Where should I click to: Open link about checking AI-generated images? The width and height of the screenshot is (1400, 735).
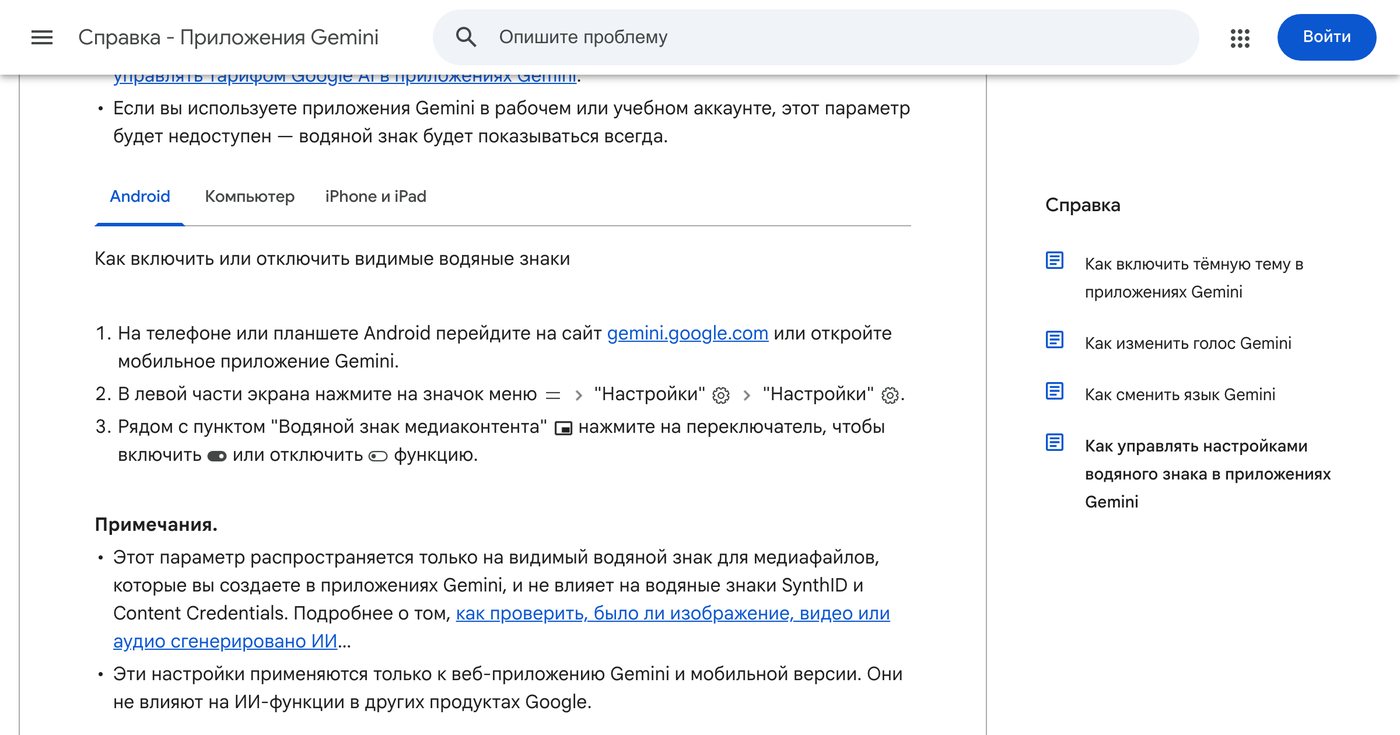click(501, 627)
